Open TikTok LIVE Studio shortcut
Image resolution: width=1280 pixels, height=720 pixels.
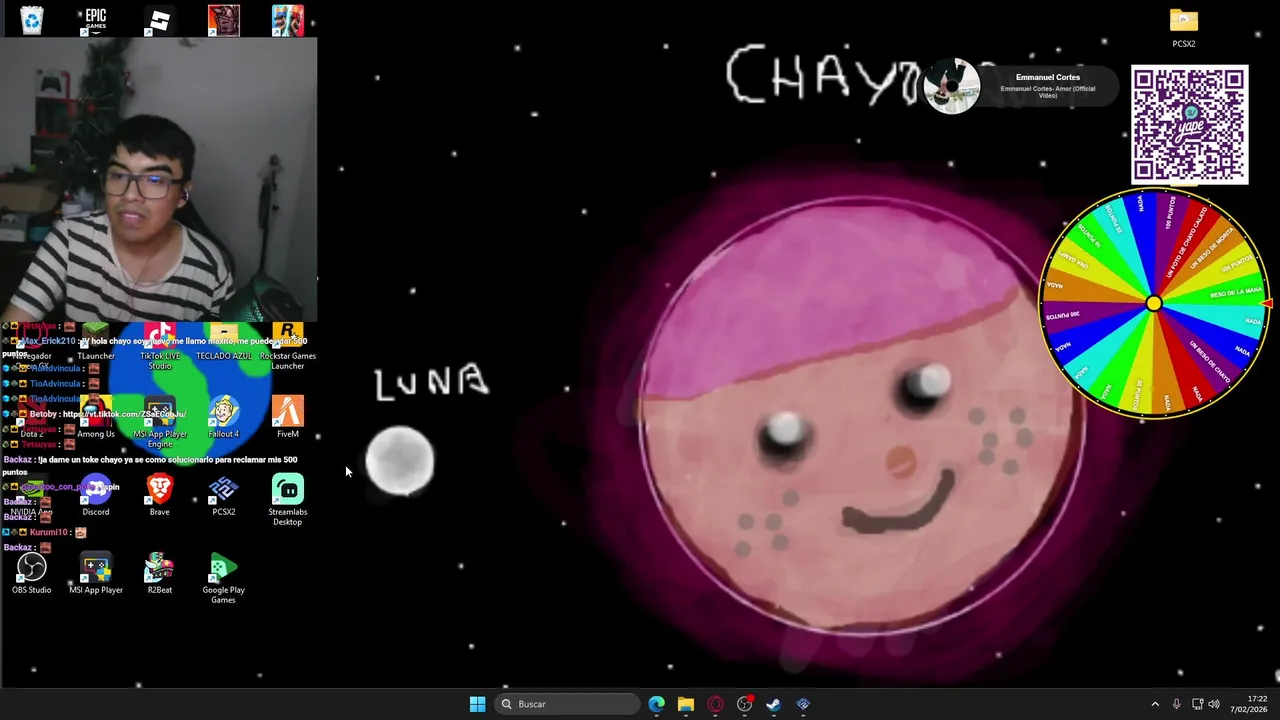(x=160, y=346)
